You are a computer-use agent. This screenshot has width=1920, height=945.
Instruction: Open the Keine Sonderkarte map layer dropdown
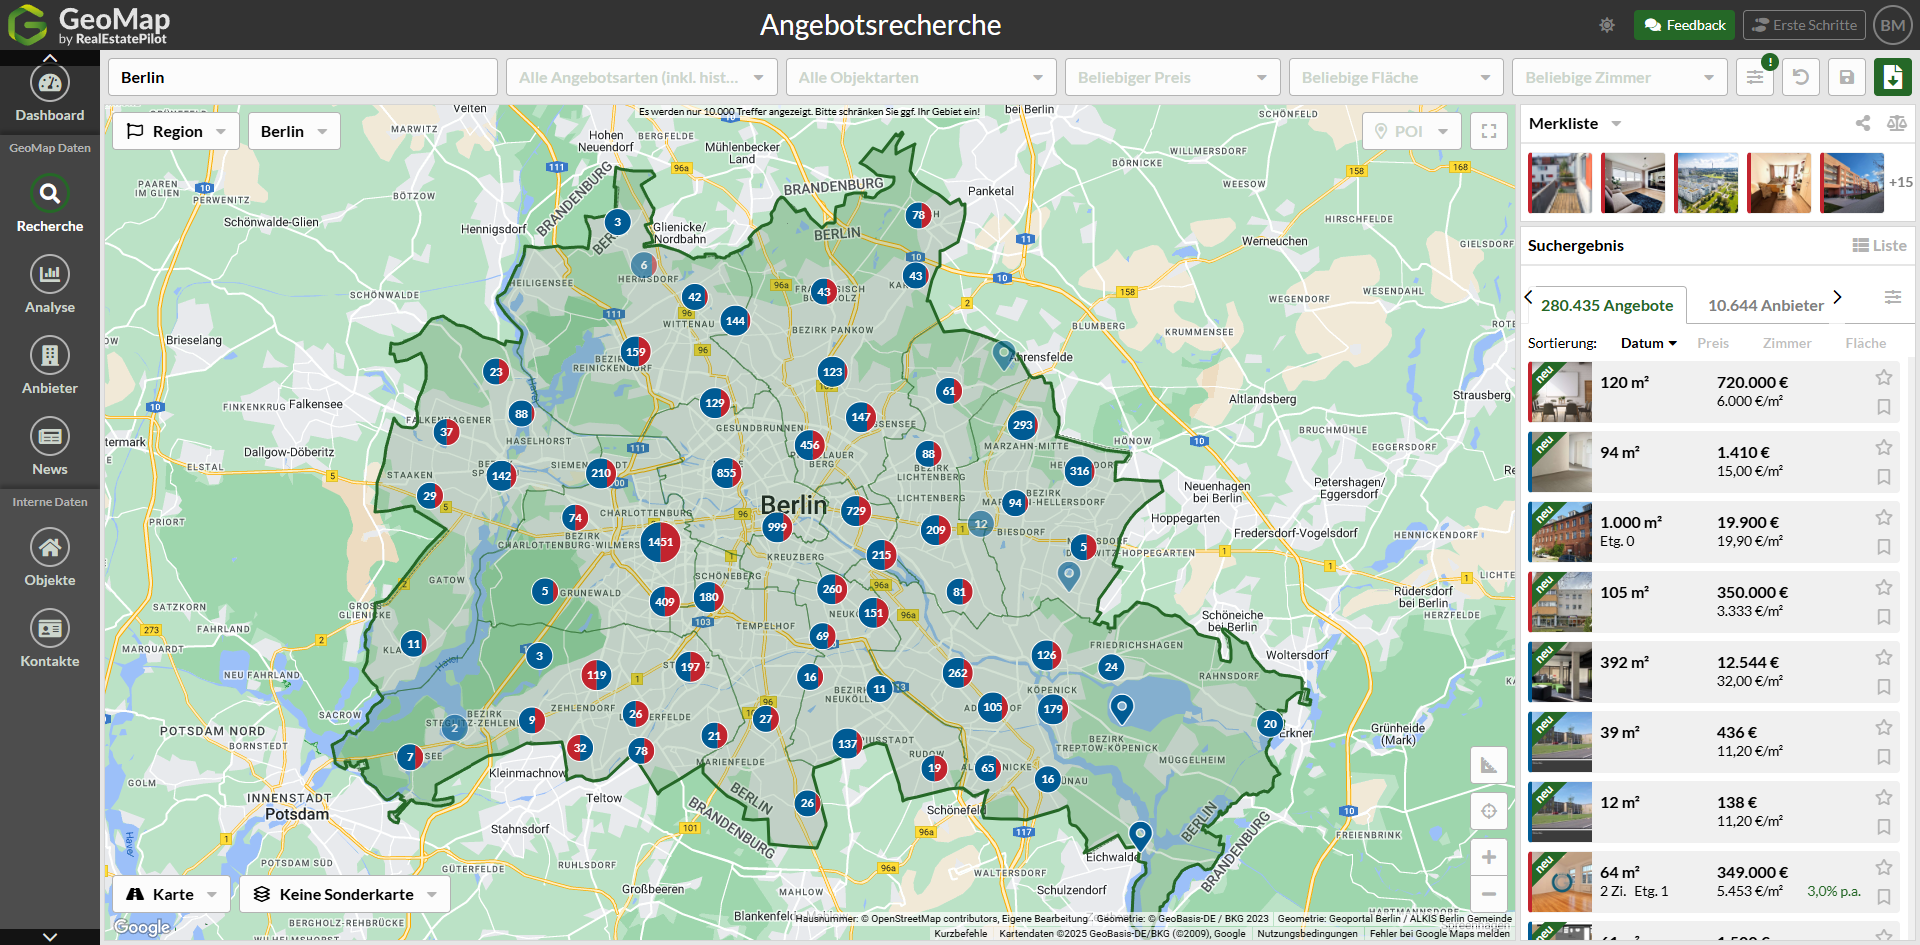(345, 894)
